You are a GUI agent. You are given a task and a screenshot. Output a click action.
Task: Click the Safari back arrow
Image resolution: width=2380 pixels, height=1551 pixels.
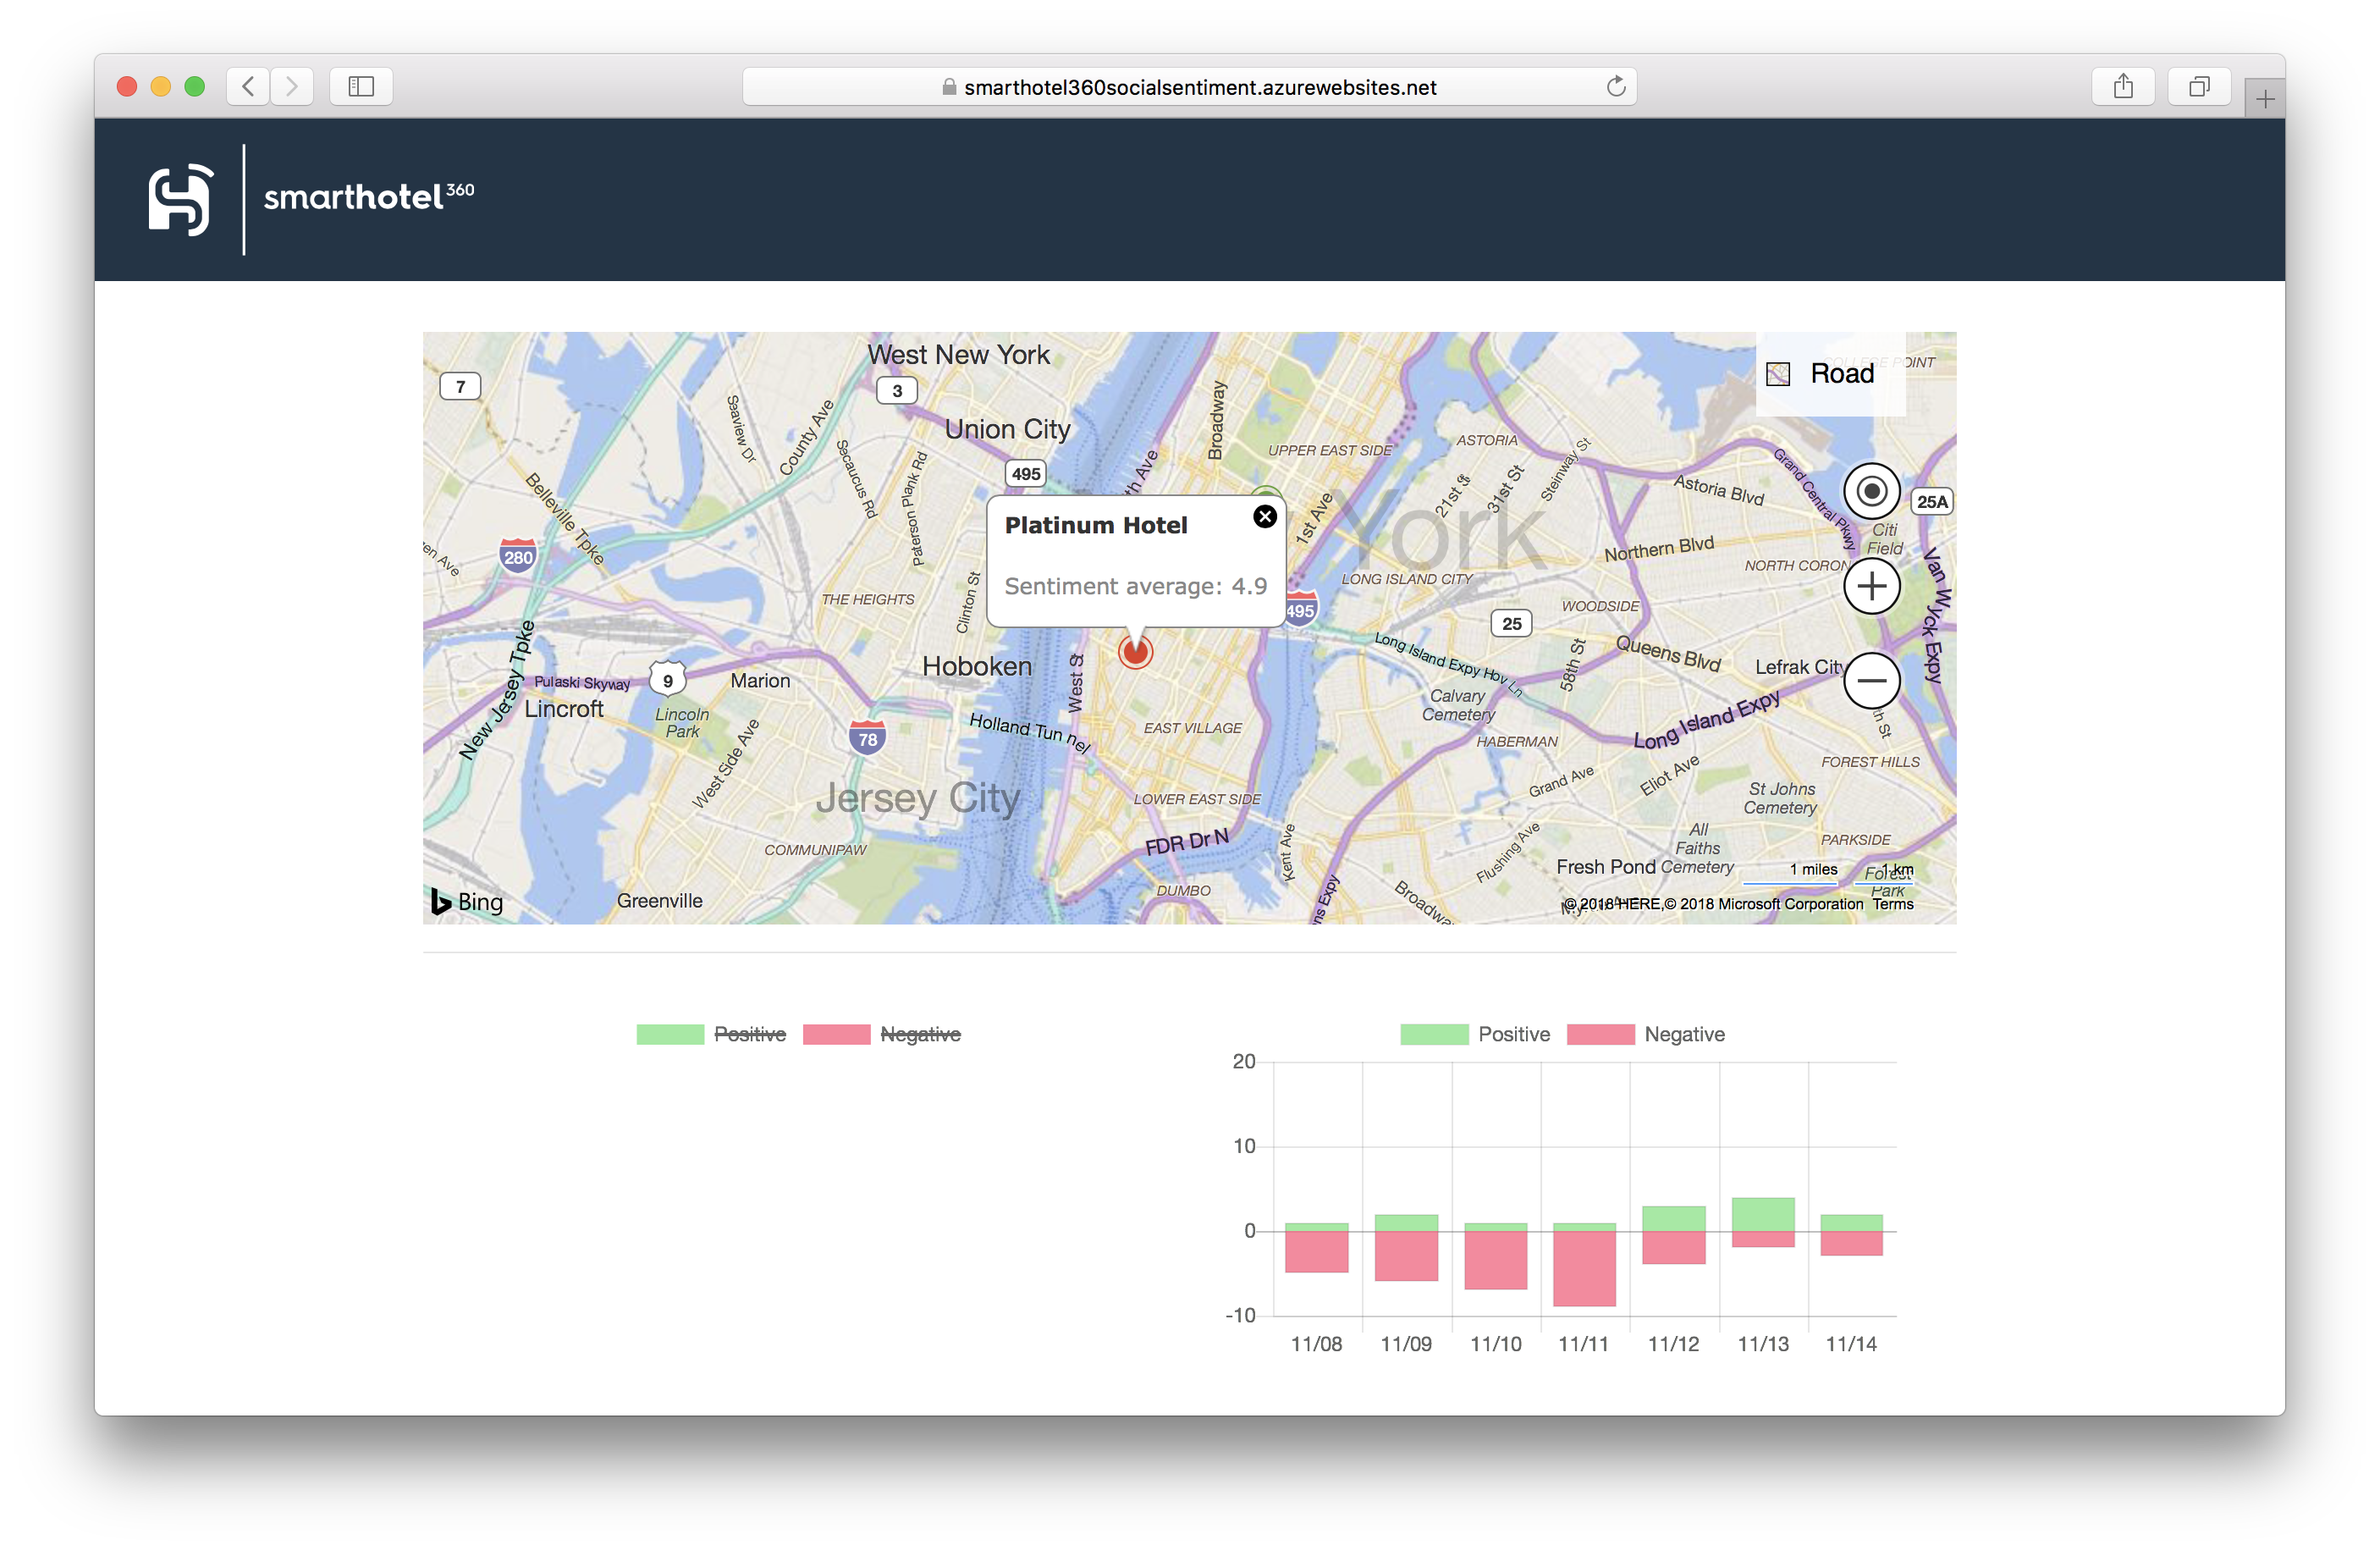click(248, 87)
